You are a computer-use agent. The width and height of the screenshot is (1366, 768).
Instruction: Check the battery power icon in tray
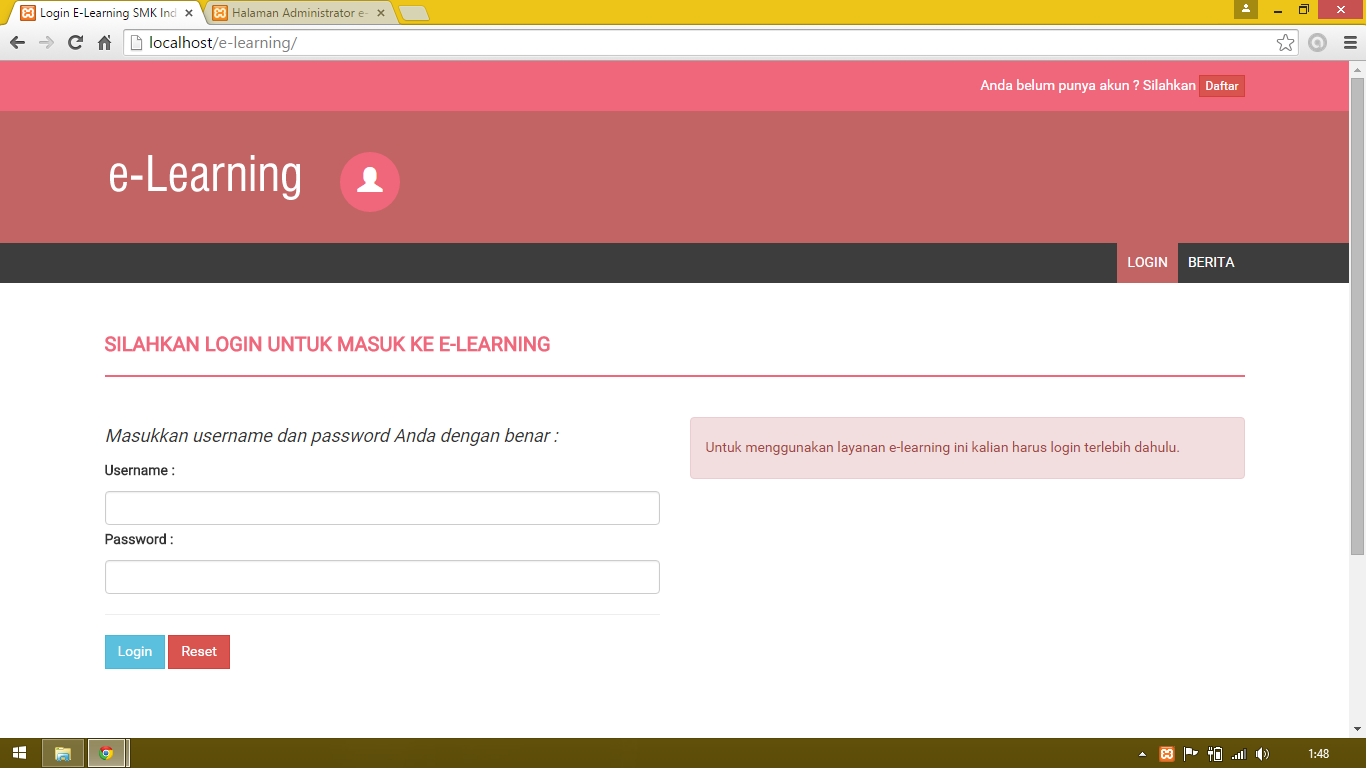coord(1215,754)
